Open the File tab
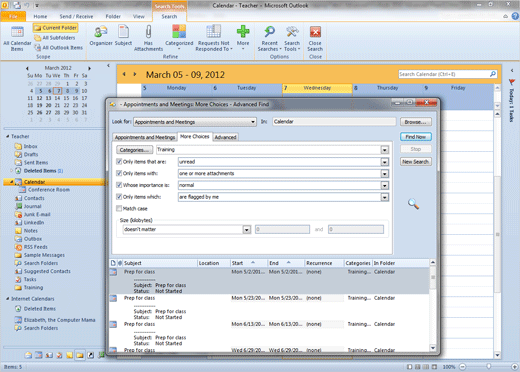520x372 pixels. click(13, 16)
